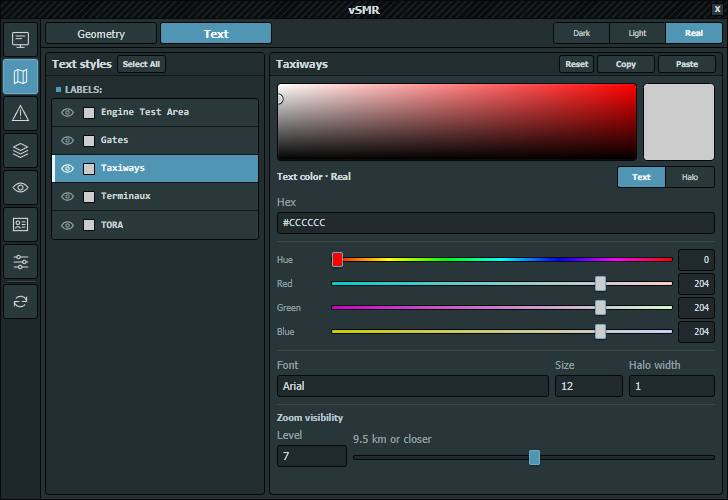Click the Blue slider handle
This screenshot has height=500, width=728.
point(600,331)
